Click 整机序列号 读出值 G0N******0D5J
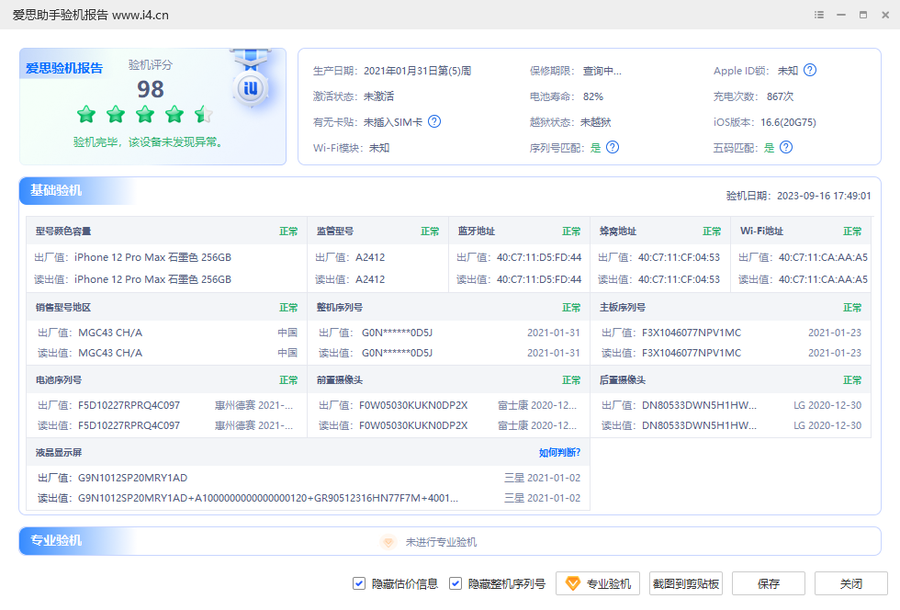The image size is (900, 610). pyautogui.click(x=397, y=353)
